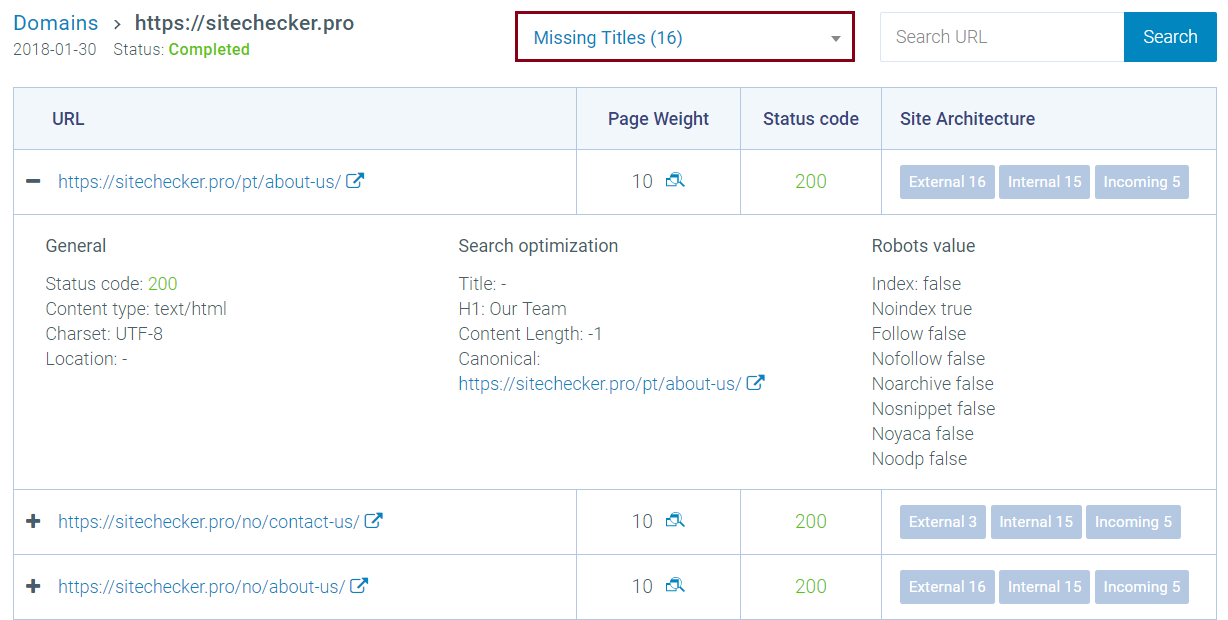Image resolution: width=1228 pixels, height=620 pixels.
Task: Click the Title: - line
Action: (483, 284)
